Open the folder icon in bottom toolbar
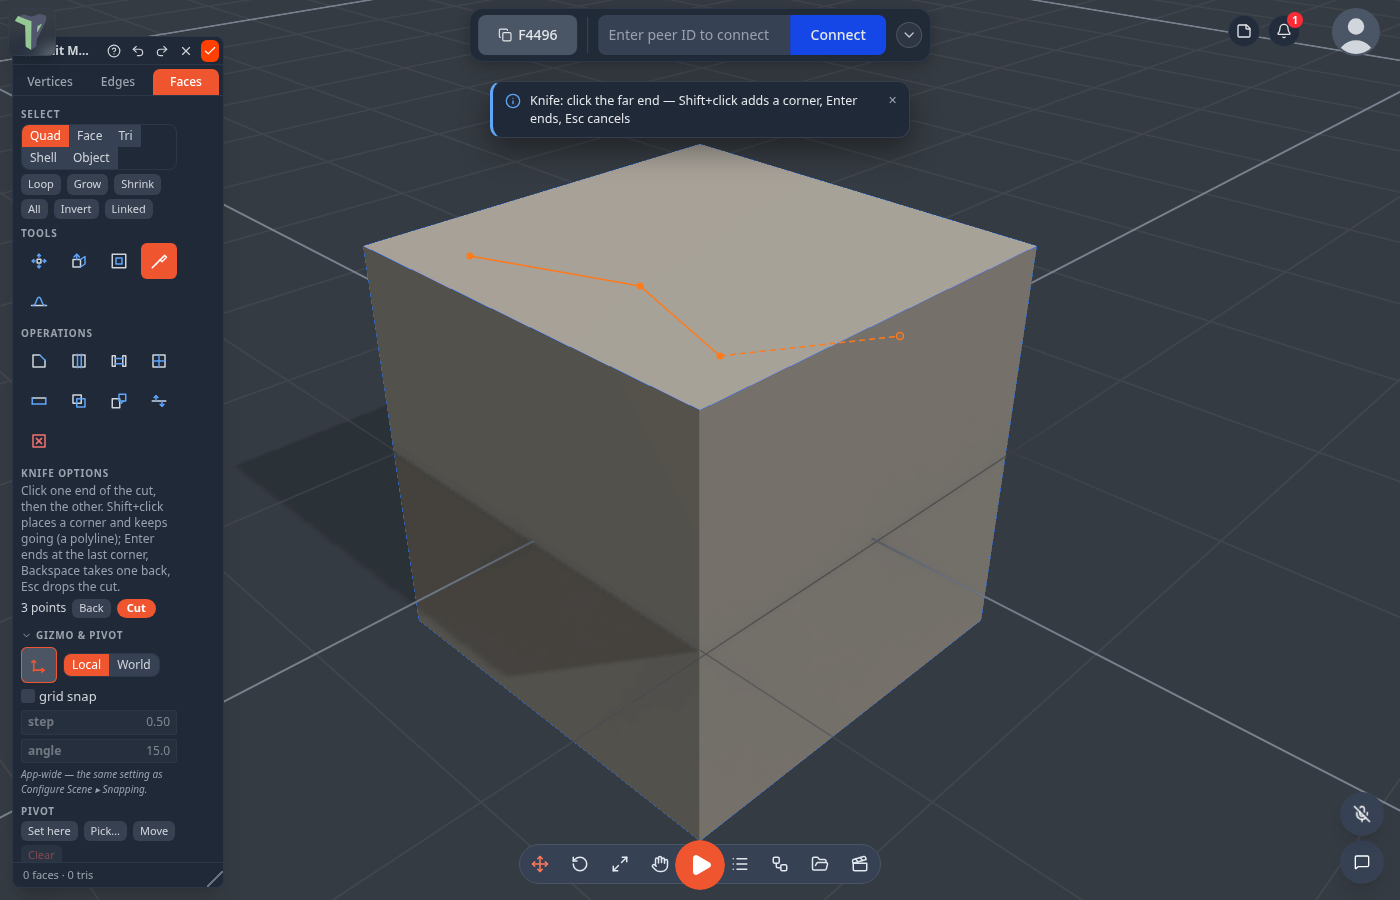This screenshot has height=900, width=1400. point(820,864)
